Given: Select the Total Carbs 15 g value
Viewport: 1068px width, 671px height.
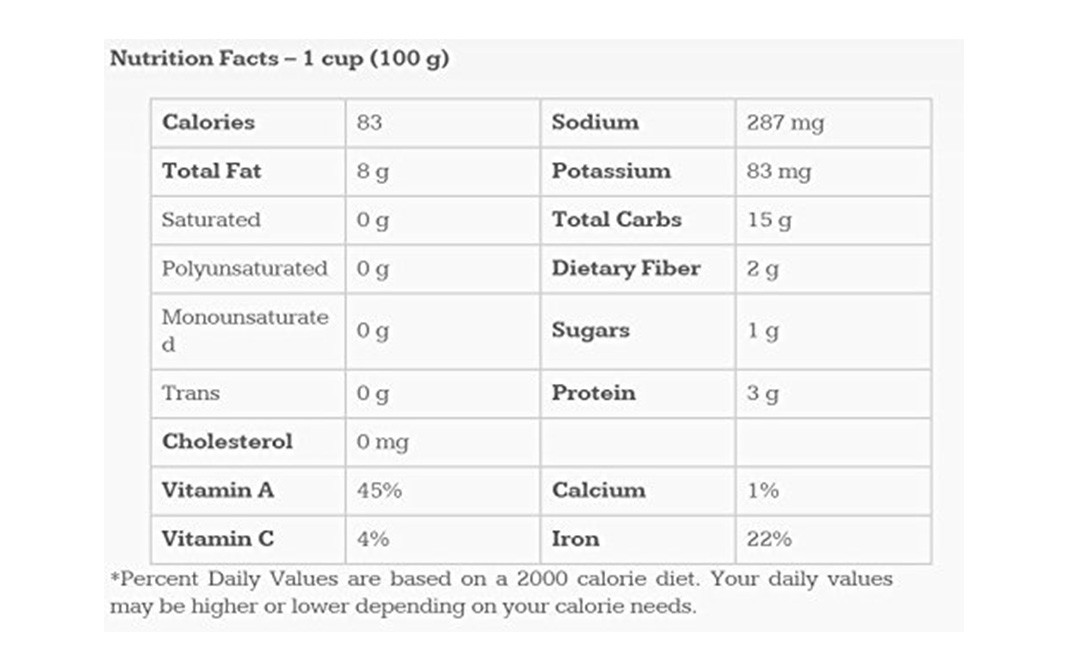Looking at the screenshot, I should click(768, 220).
